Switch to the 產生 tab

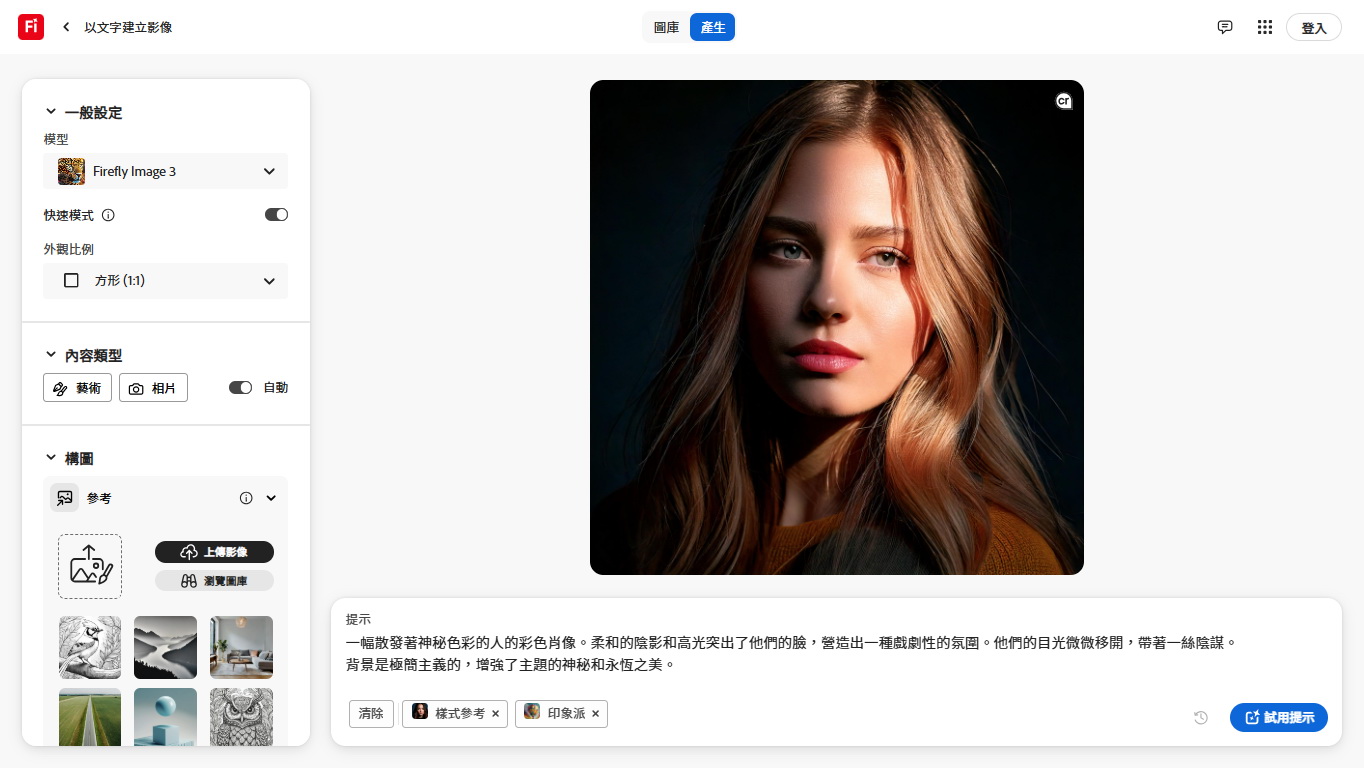pyautogui.click(x=713, y=27)
